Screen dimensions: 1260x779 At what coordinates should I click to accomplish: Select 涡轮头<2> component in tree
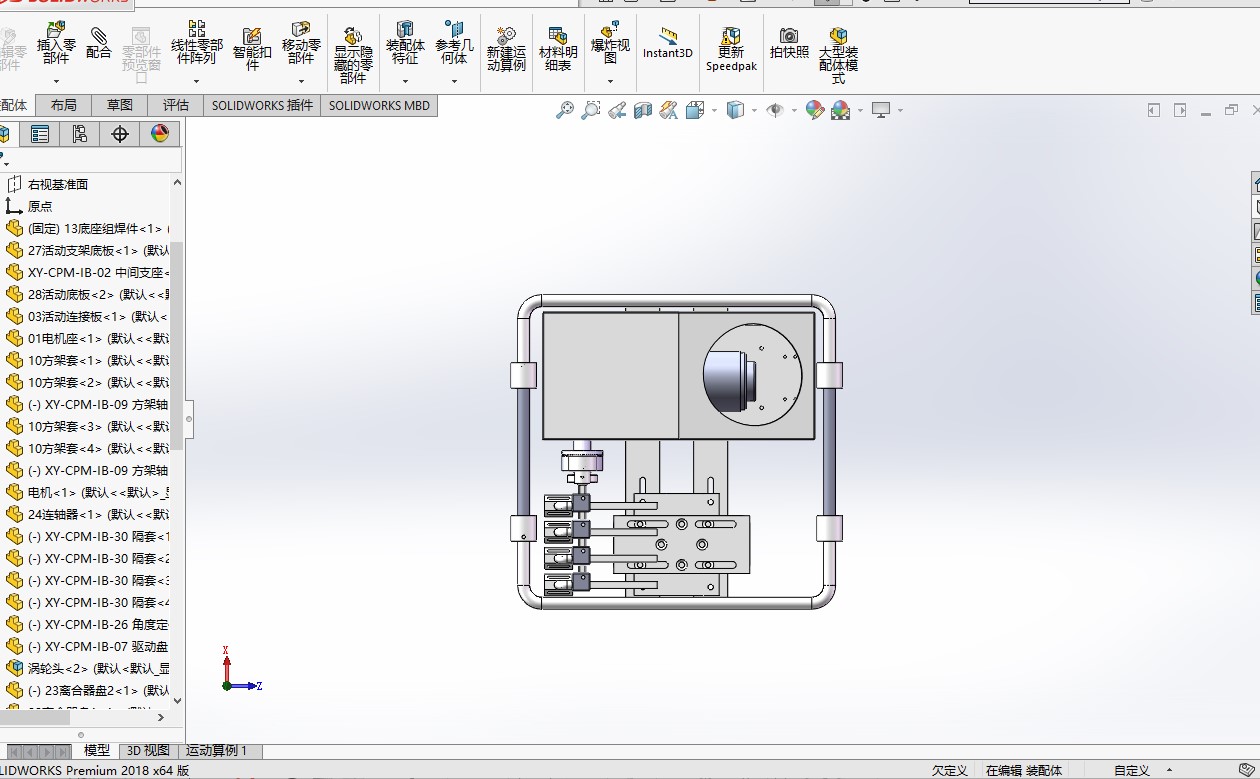pyautogui.click(x=98, y=668)
